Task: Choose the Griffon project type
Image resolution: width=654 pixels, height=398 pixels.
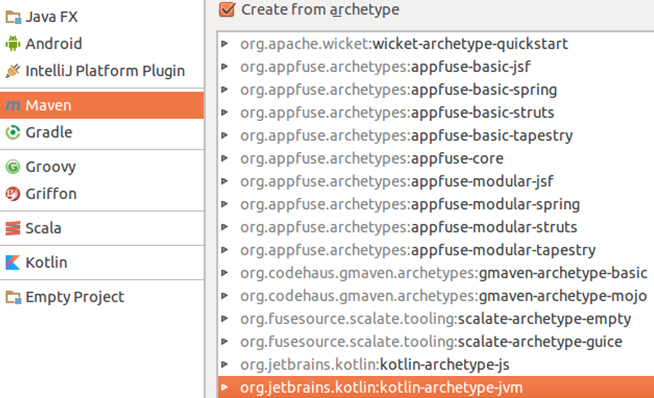Action: click(102, 194)
